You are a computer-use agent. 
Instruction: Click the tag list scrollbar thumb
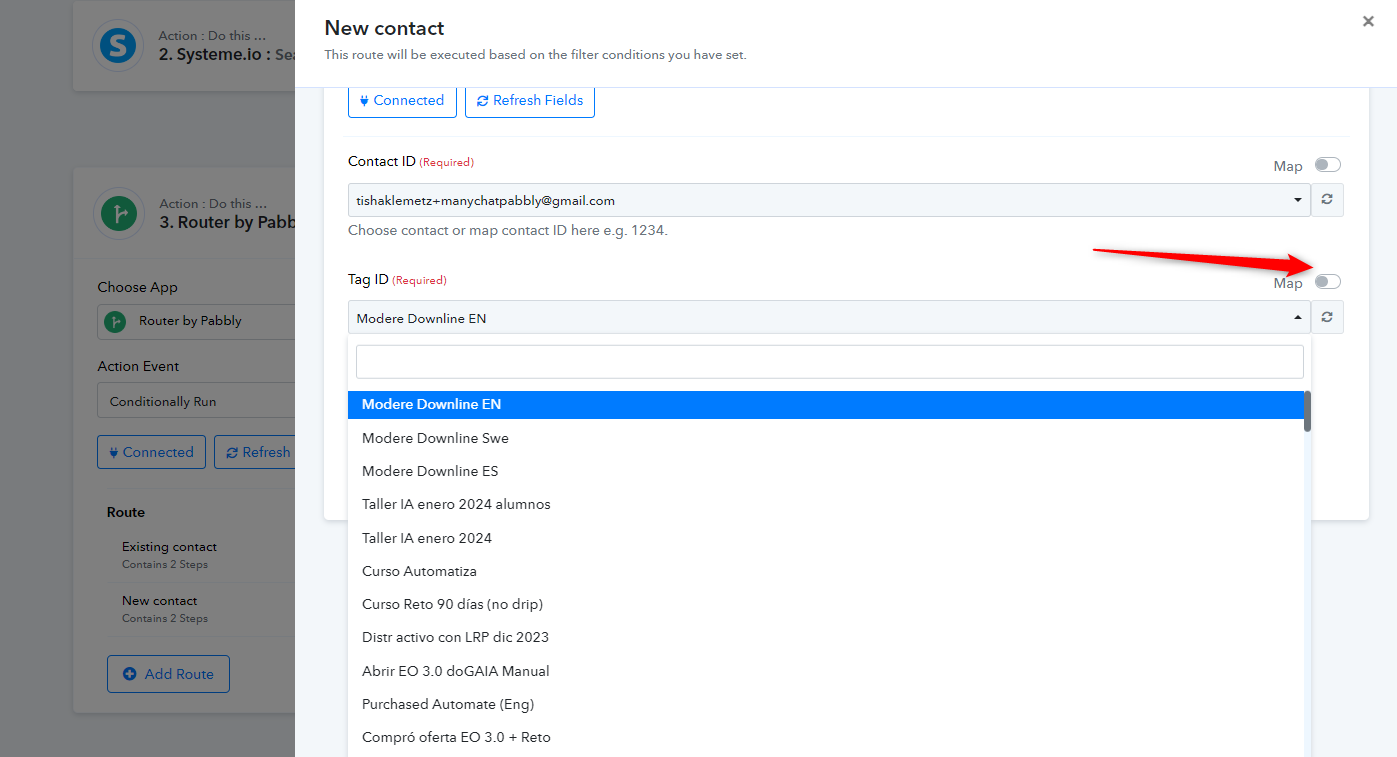(x=1307, y=411)
